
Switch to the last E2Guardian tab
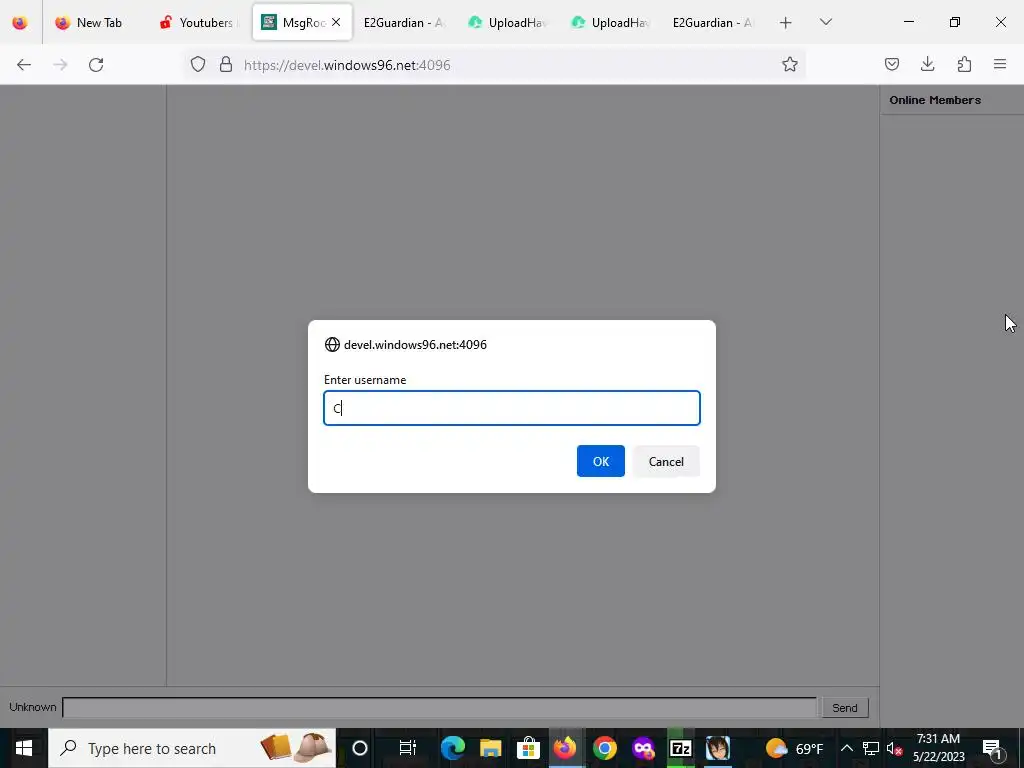click(713, 22)
